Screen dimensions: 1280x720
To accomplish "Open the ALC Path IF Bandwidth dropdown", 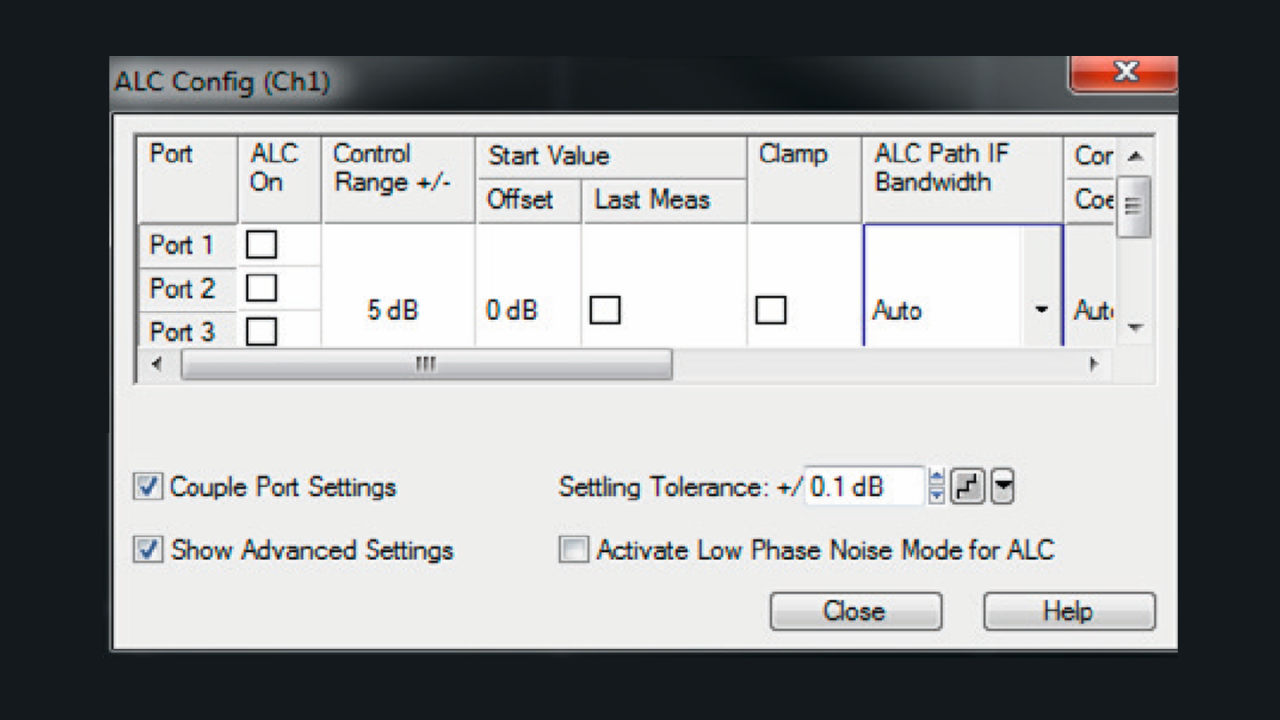I will click(x=1041, y=310).
